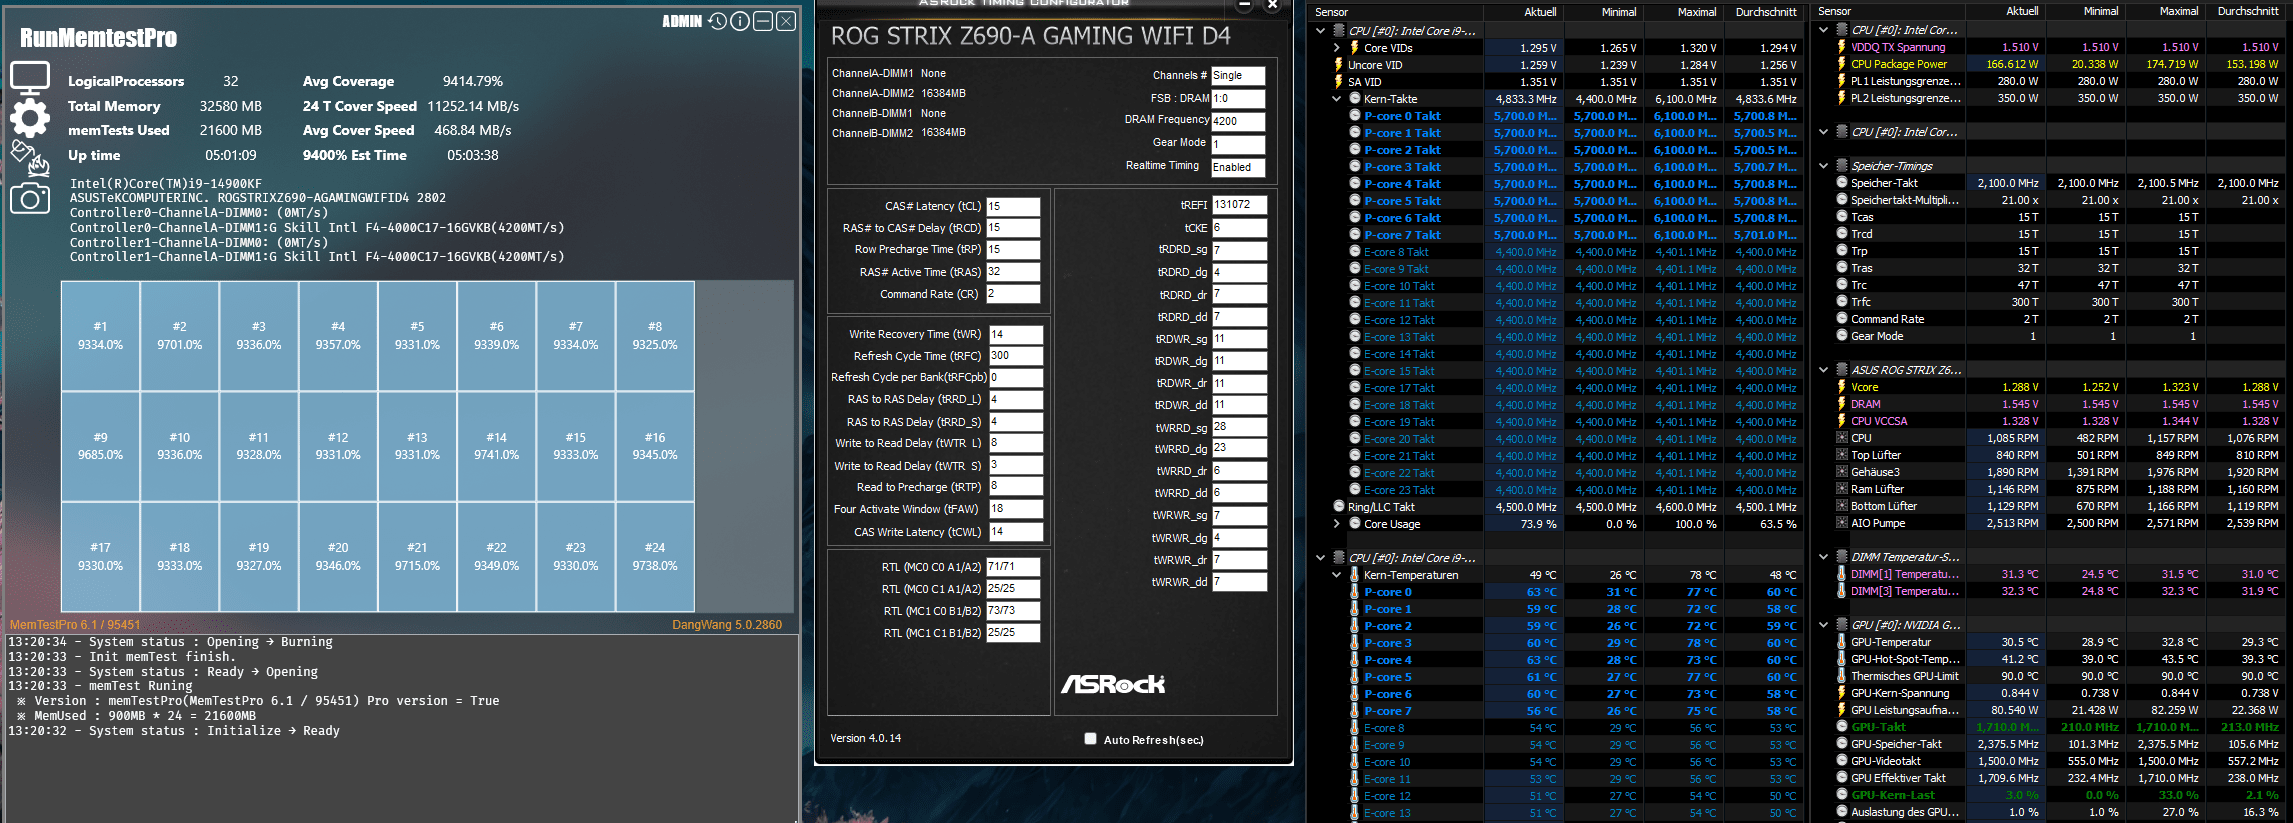The height and width of the screenshot is (823, 2293).
Task: Collapse the DIMM Temperatur-S... group
Action: pos(1823,557)
